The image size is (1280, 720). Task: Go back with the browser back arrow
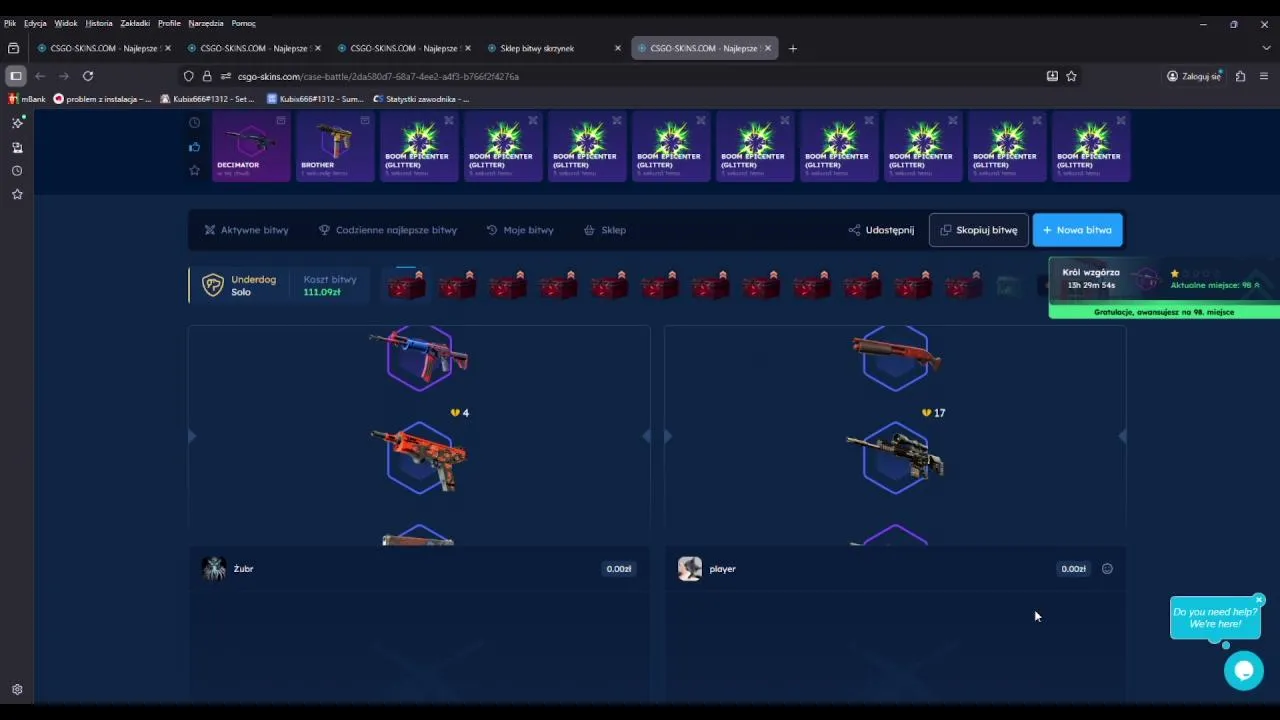coord(40,76)
